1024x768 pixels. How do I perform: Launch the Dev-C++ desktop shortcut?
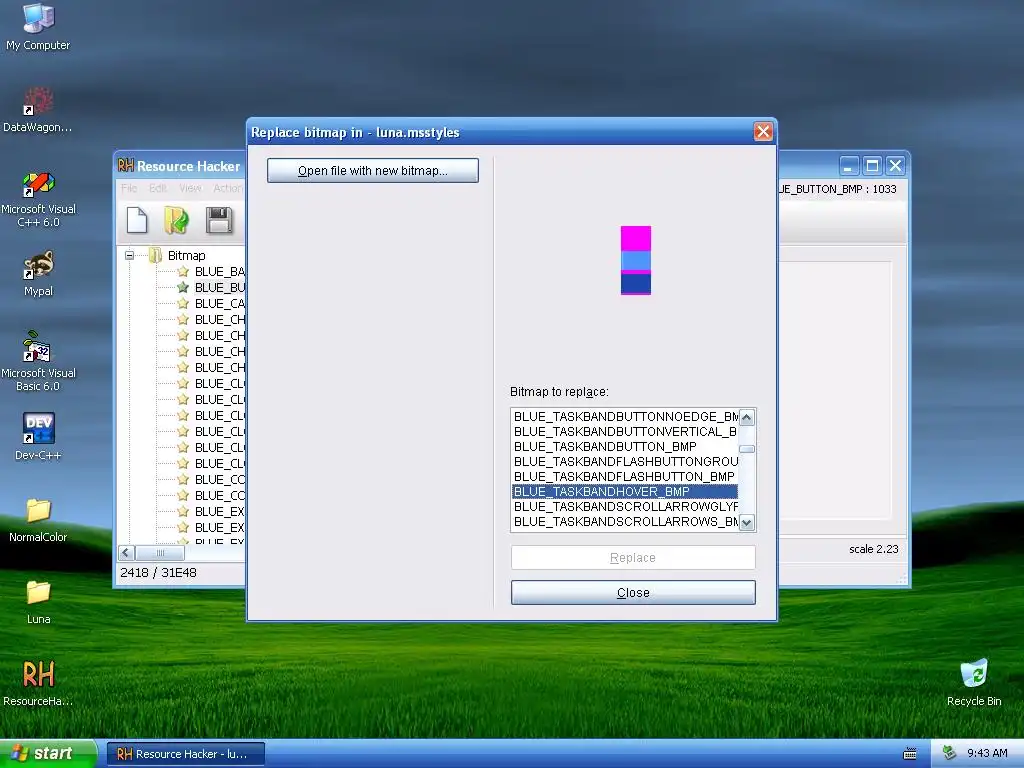[38, 436]
